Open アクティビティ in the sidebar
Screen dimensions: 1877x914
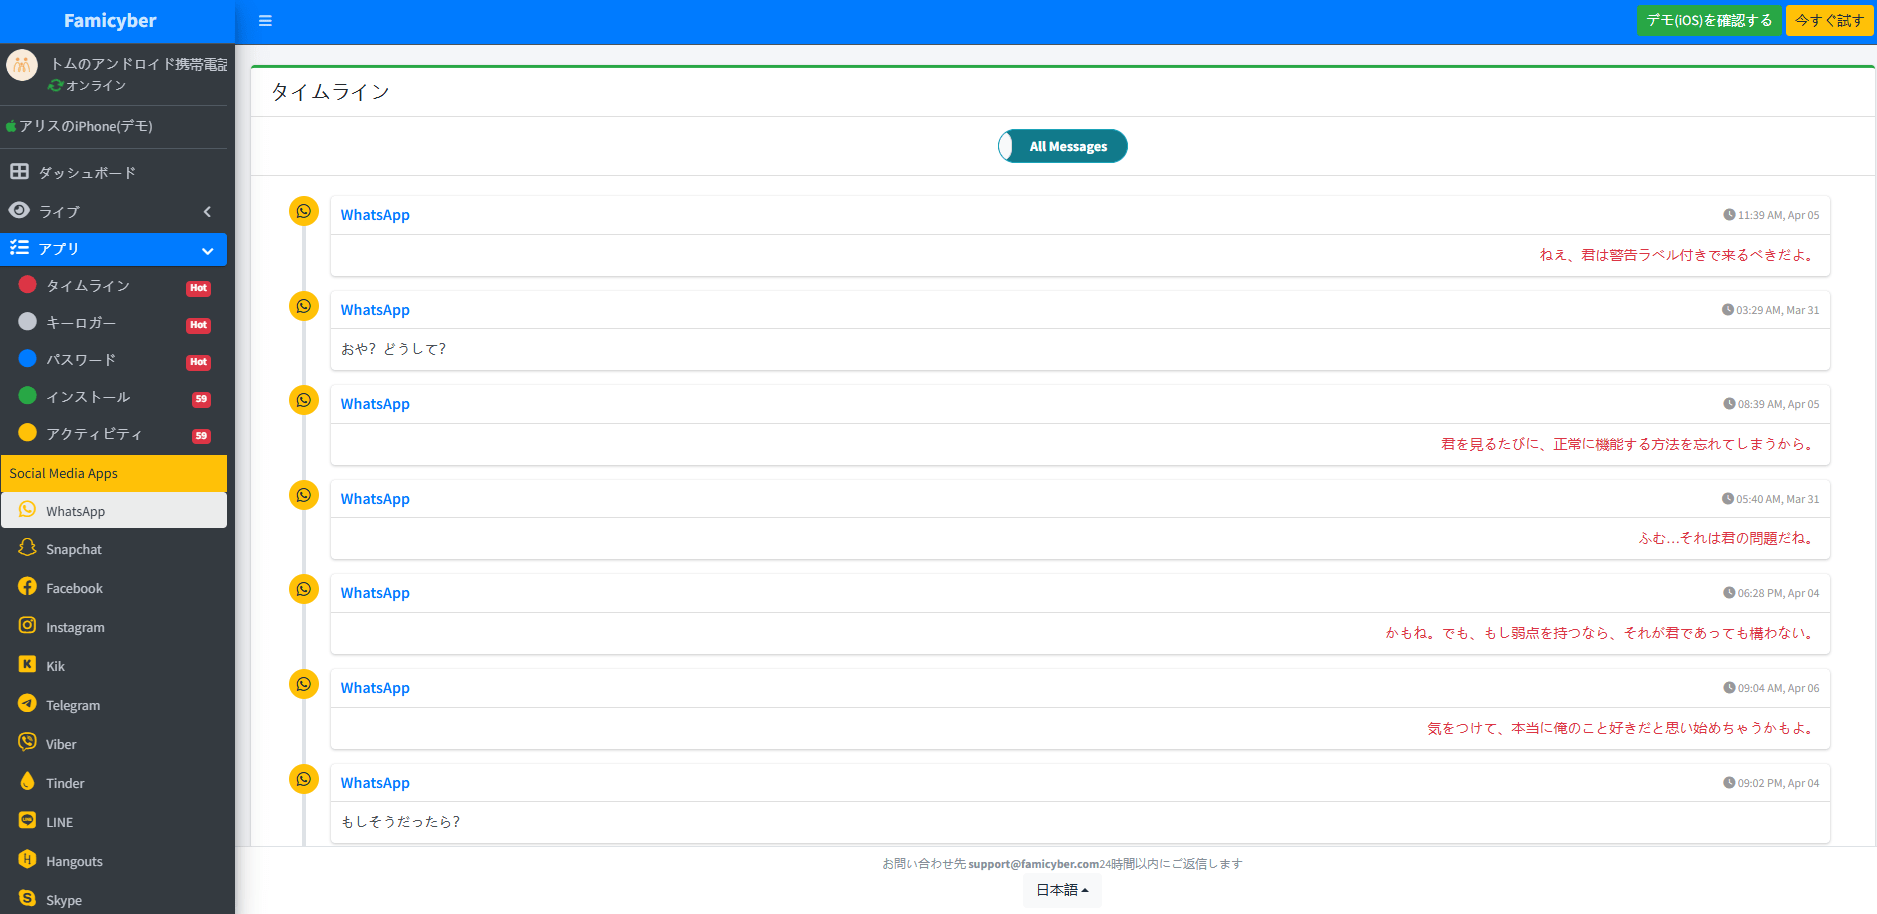pos(114,434)
